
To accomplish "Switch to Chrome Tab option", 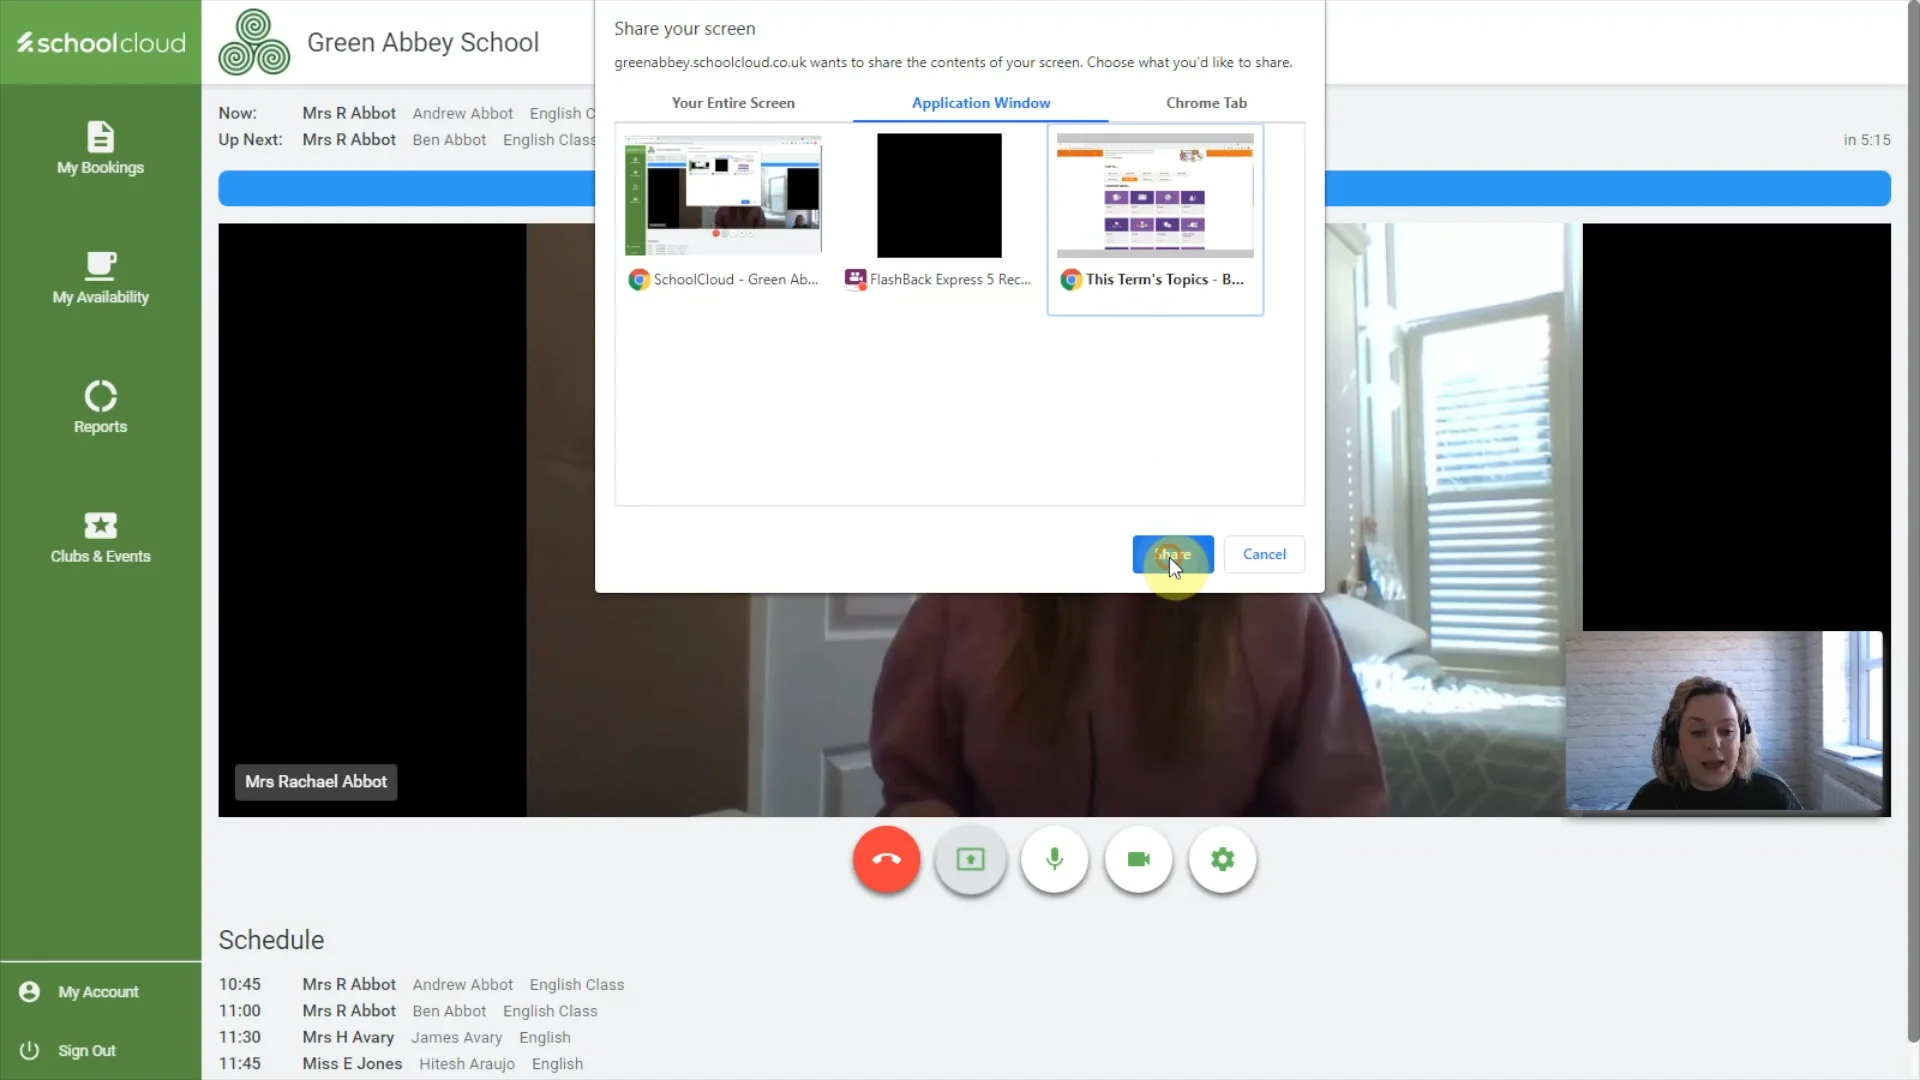I will coord(1206,103).
